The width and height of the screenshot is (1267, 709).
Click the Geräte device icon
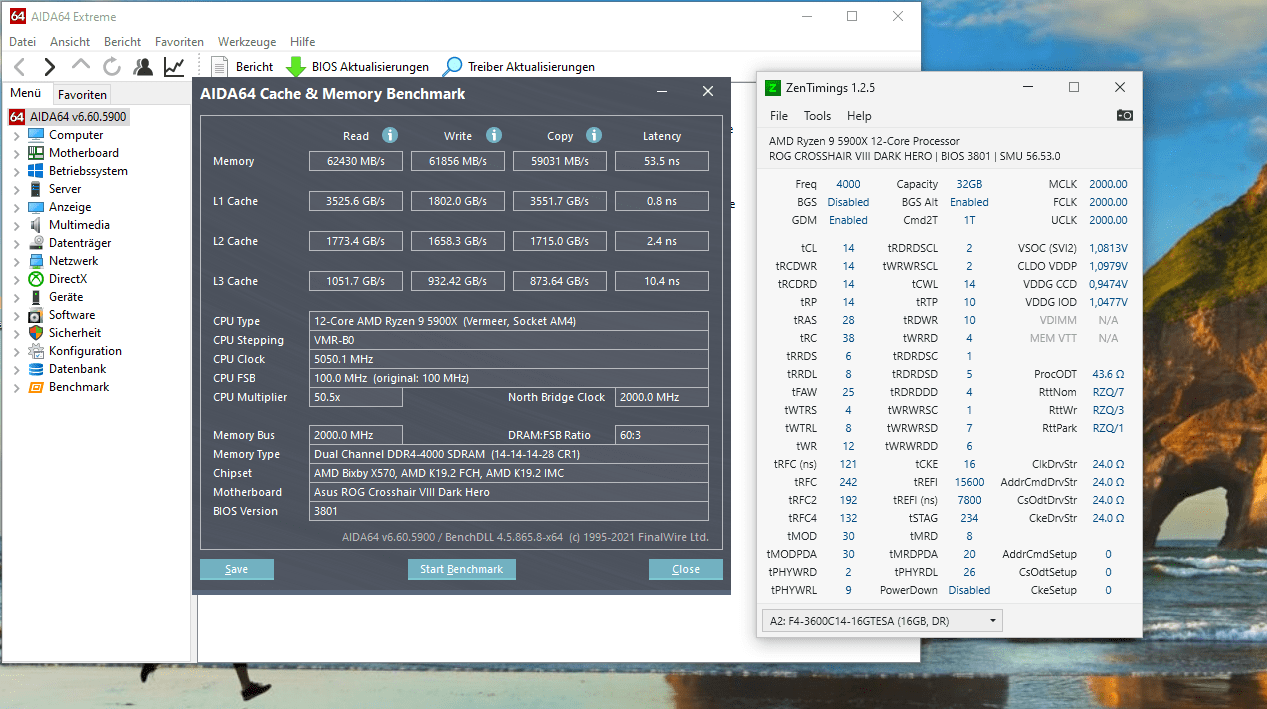(36, 297)
